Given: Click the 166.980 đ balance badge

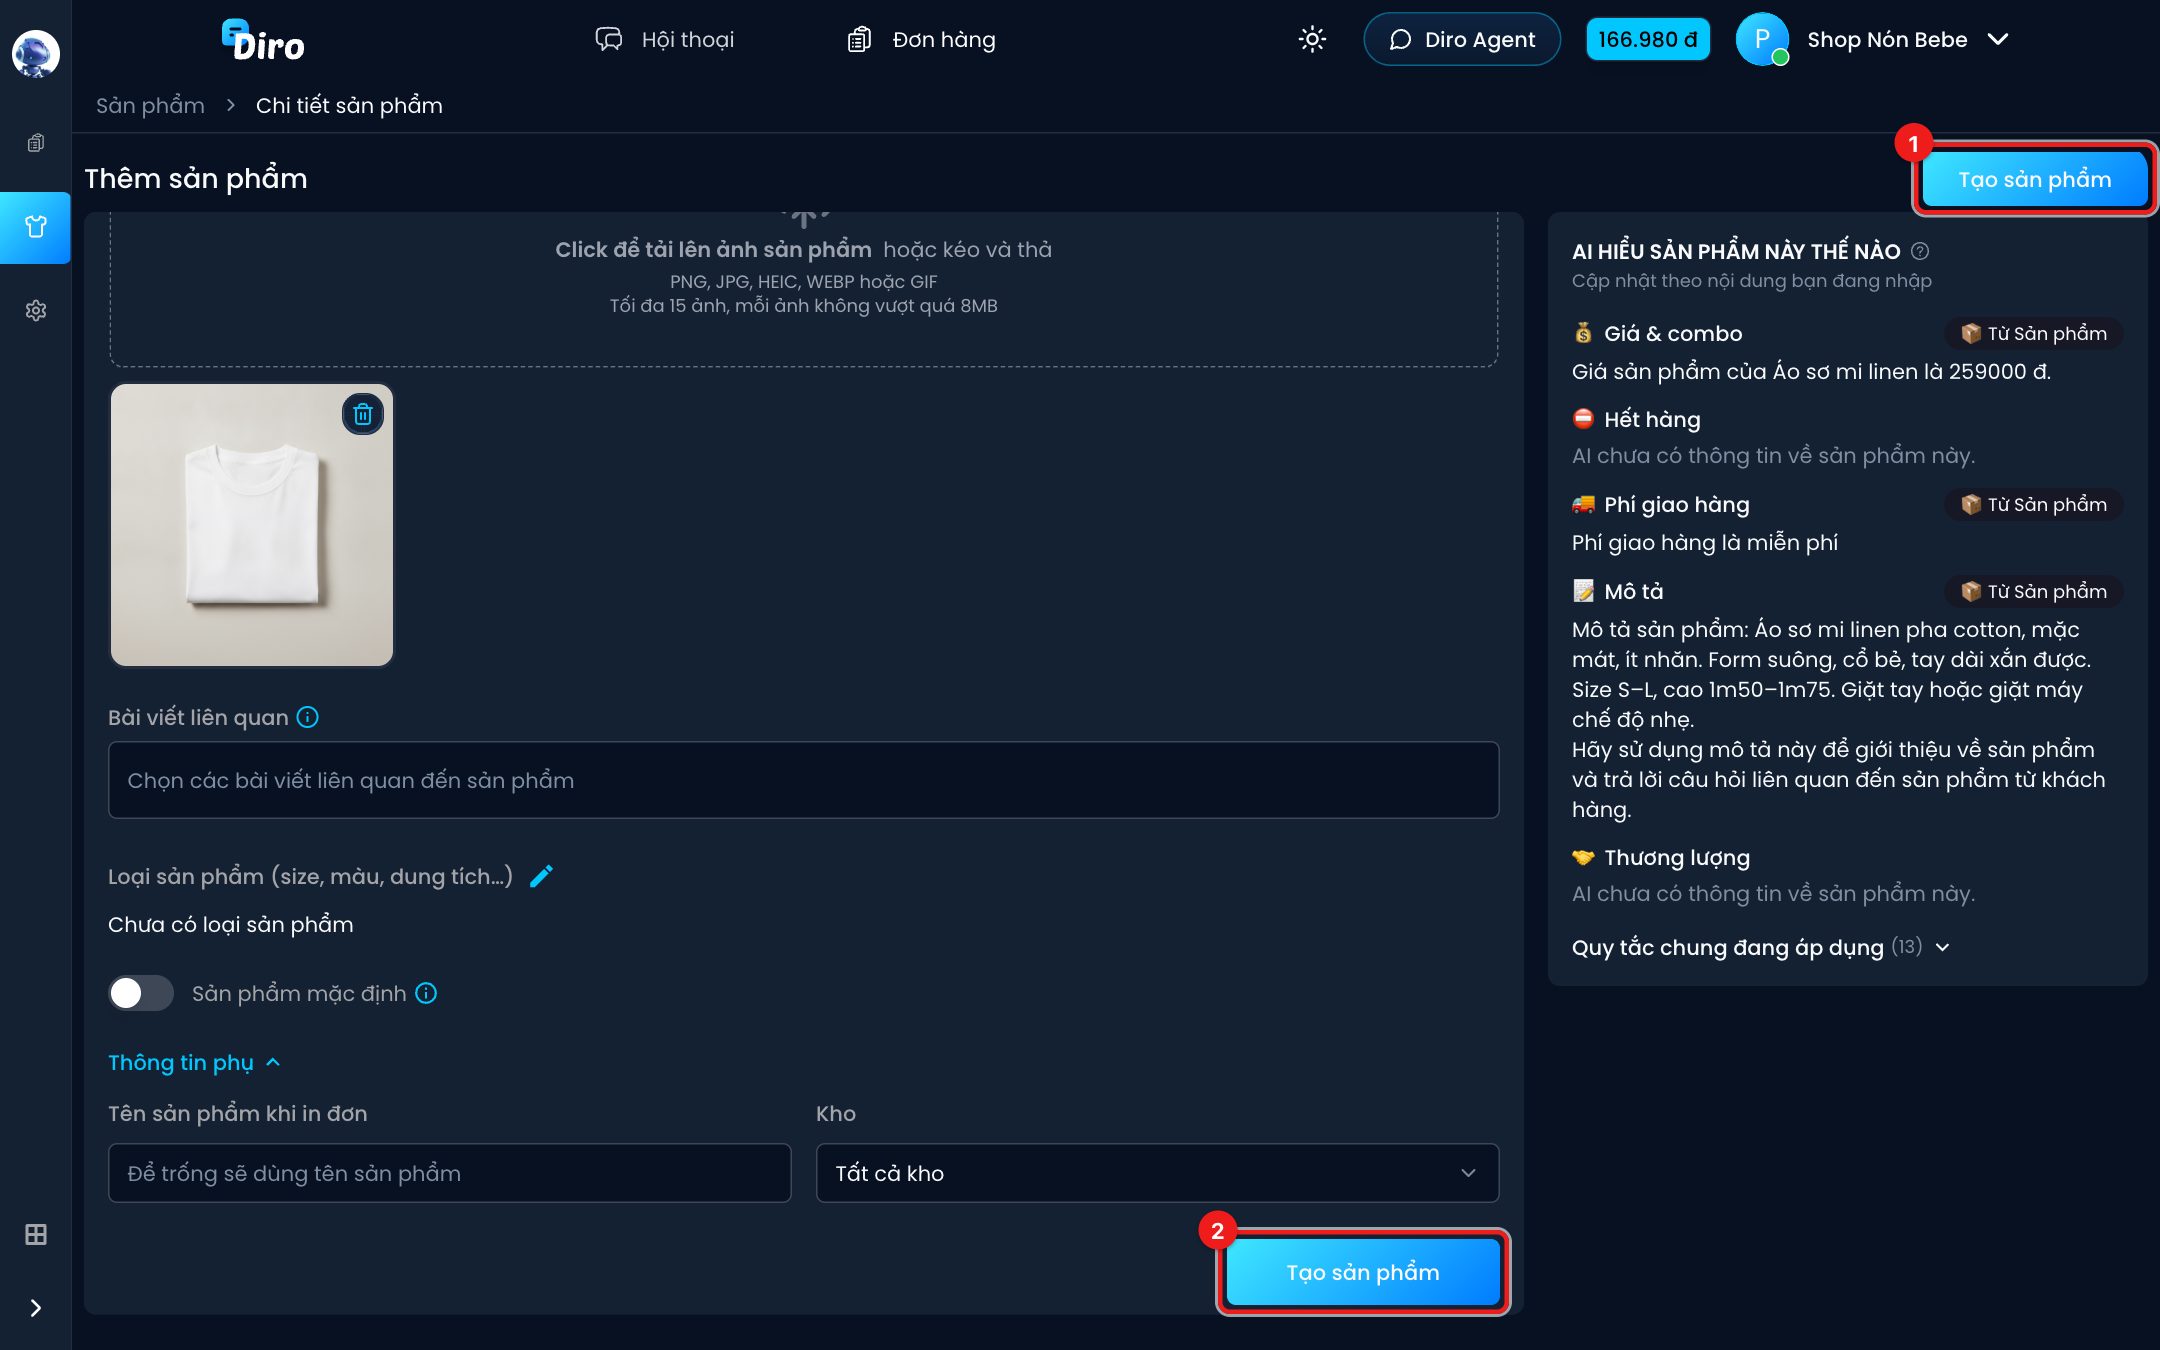Looking at the screenshot, I should click(x=1648, y=39).
